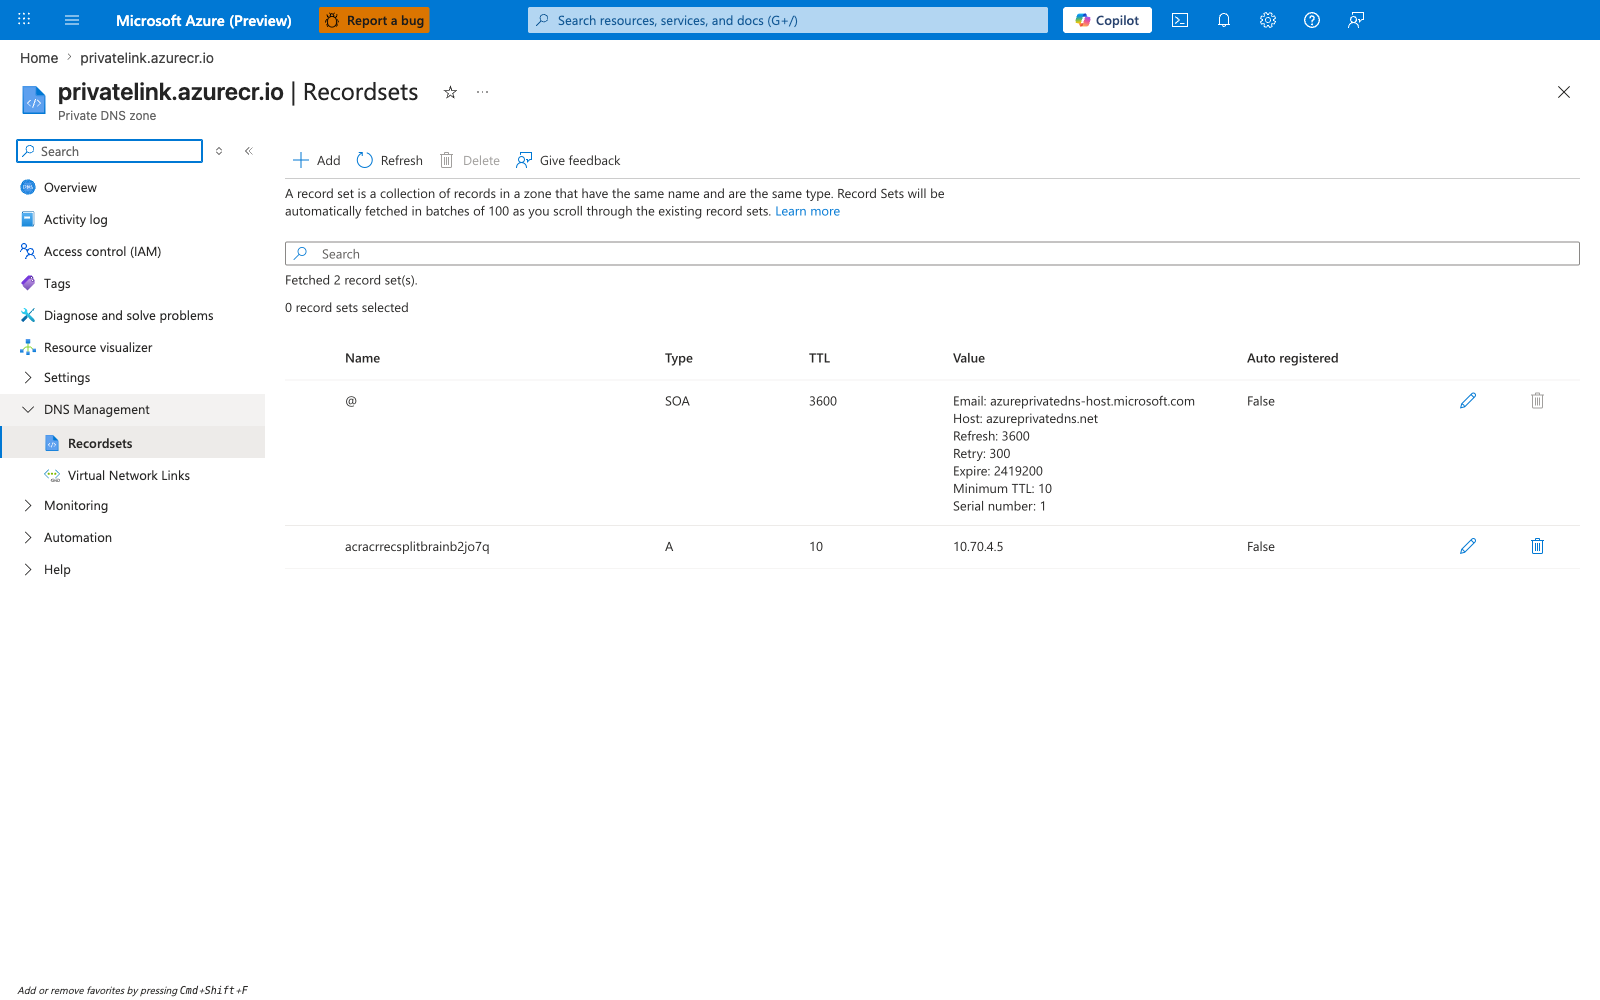
Task: Toggle expand/collapse all menu groups arrows
Action: click(x=219, y=151)
